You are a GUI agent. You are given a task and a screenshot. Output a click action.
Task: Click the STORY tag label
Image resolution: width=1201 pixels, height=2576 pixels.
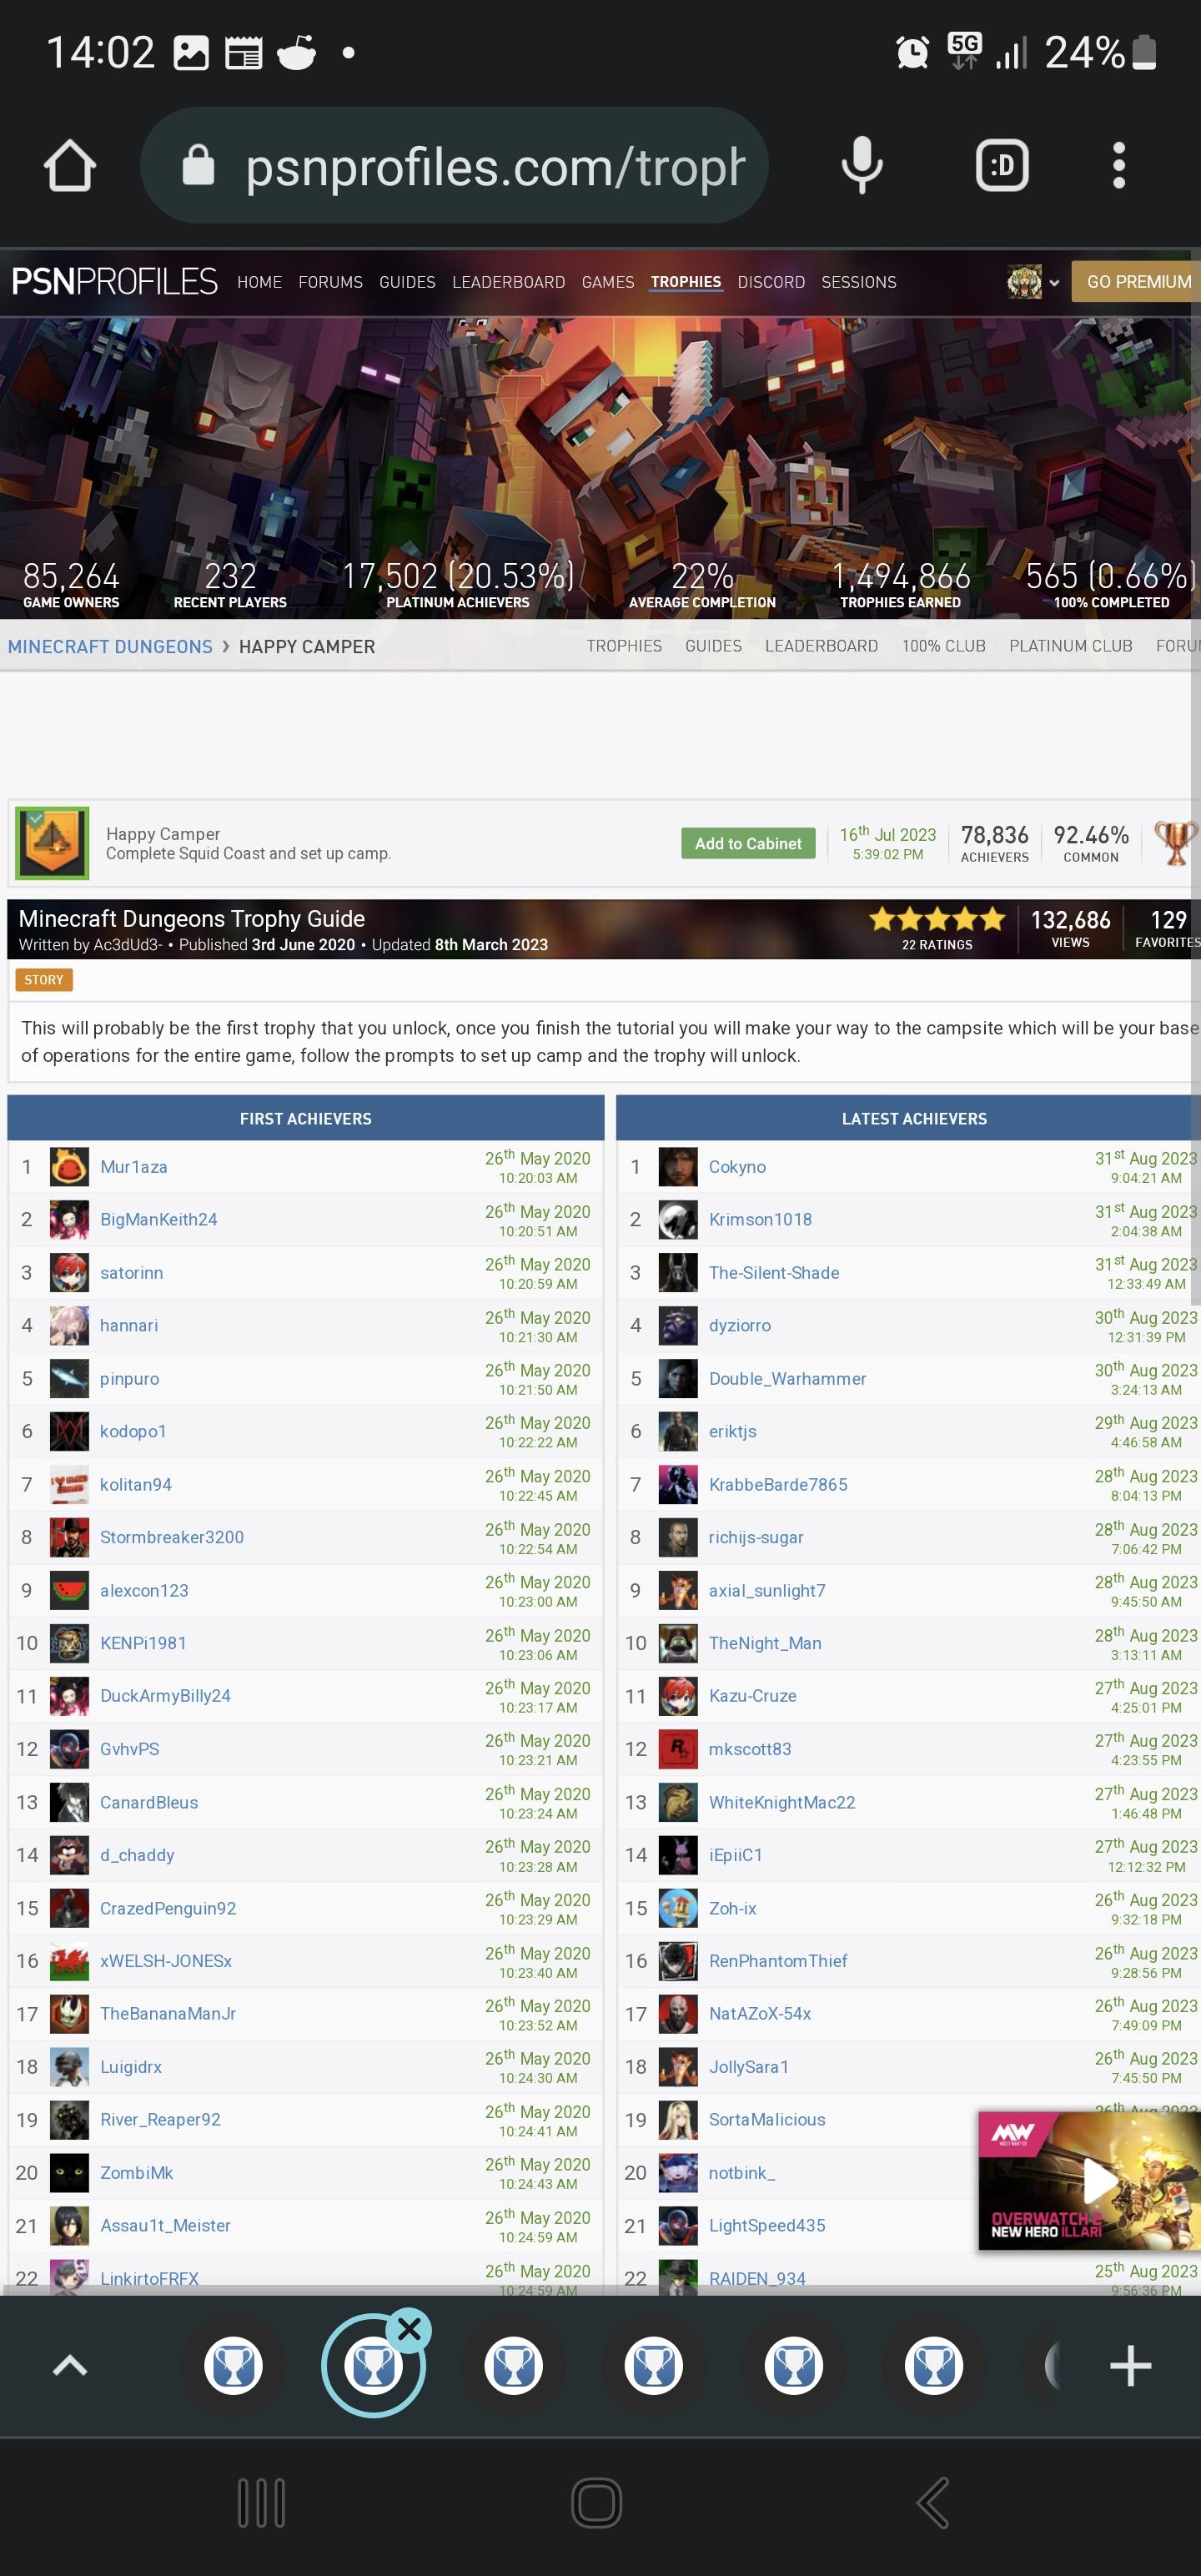(44, 980)
